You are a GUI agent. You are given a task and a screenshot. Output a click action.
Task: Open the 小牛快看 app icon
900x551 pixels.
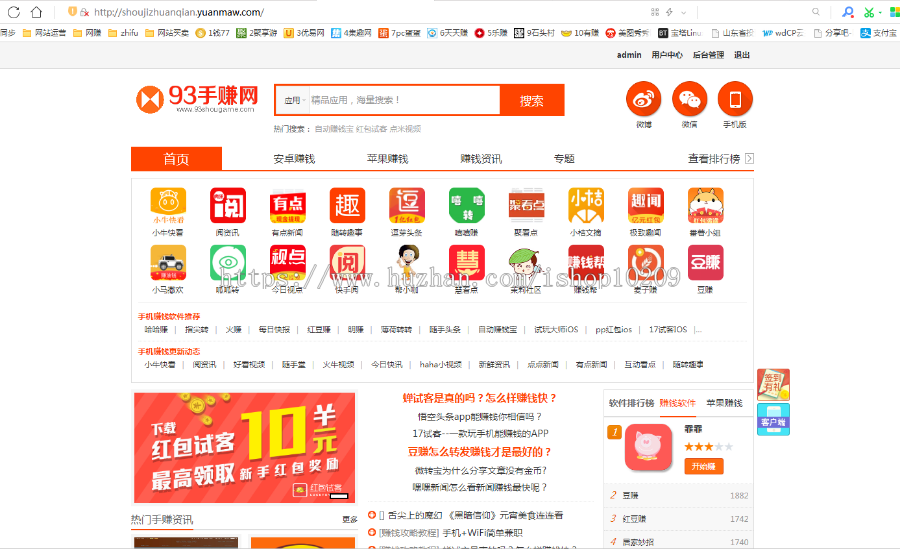168,205
